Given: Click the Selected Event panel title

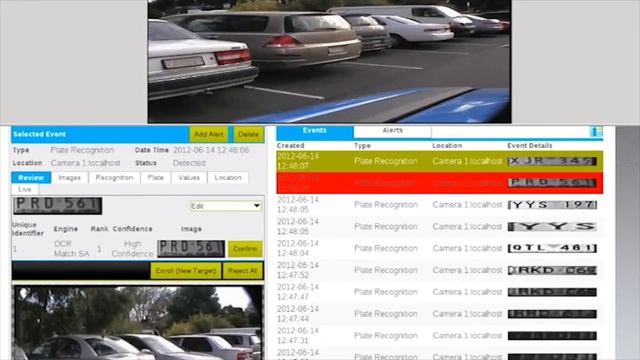Looking at the screenshot, I should tap(40, 134).
